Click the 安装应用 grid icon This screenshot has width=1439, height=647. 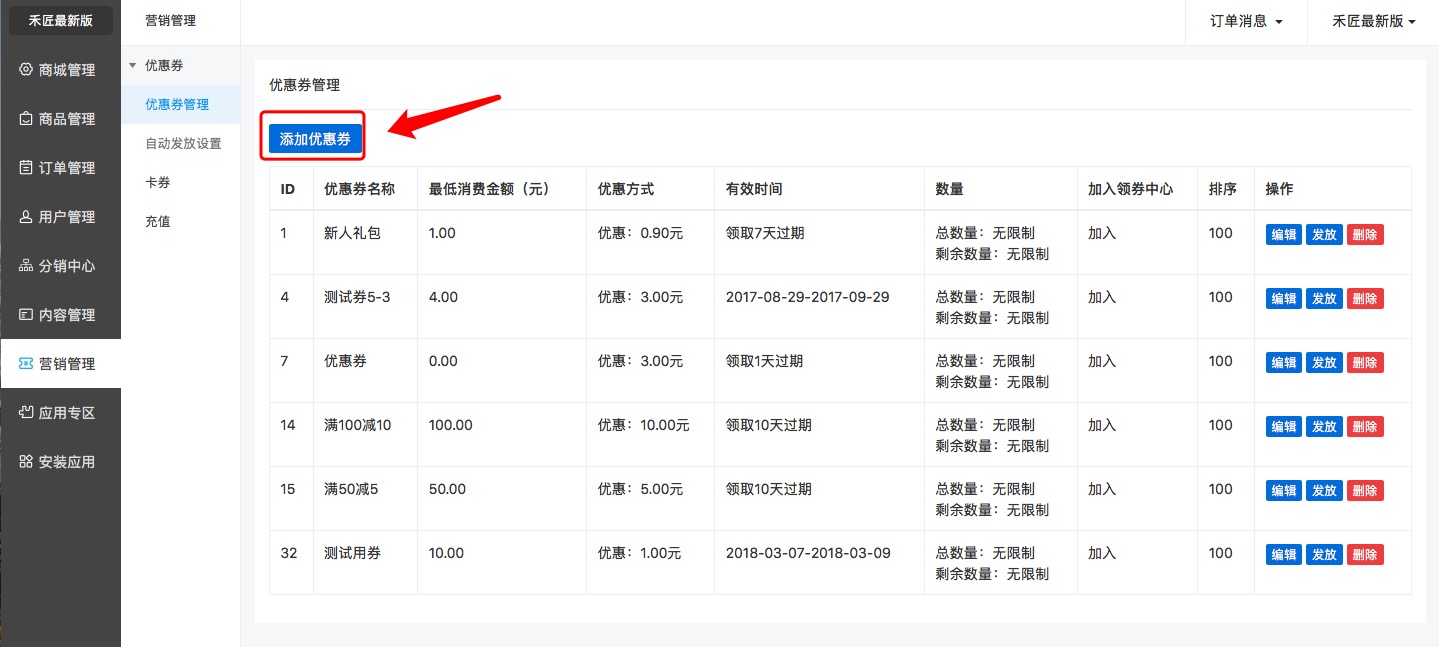click(x=26, y=462)
